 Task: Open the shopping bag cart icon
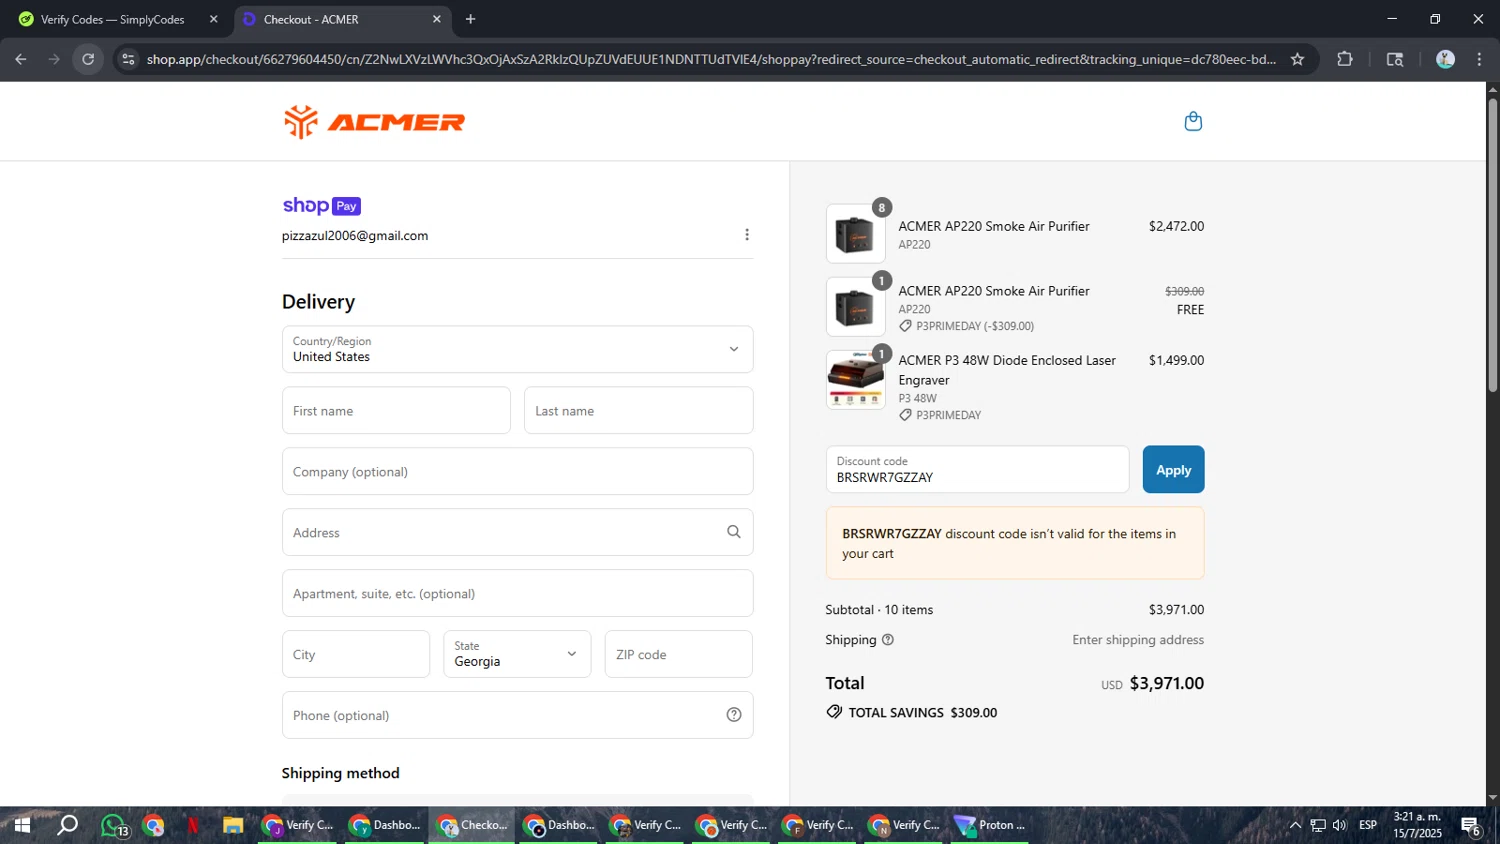(1192, 121)
